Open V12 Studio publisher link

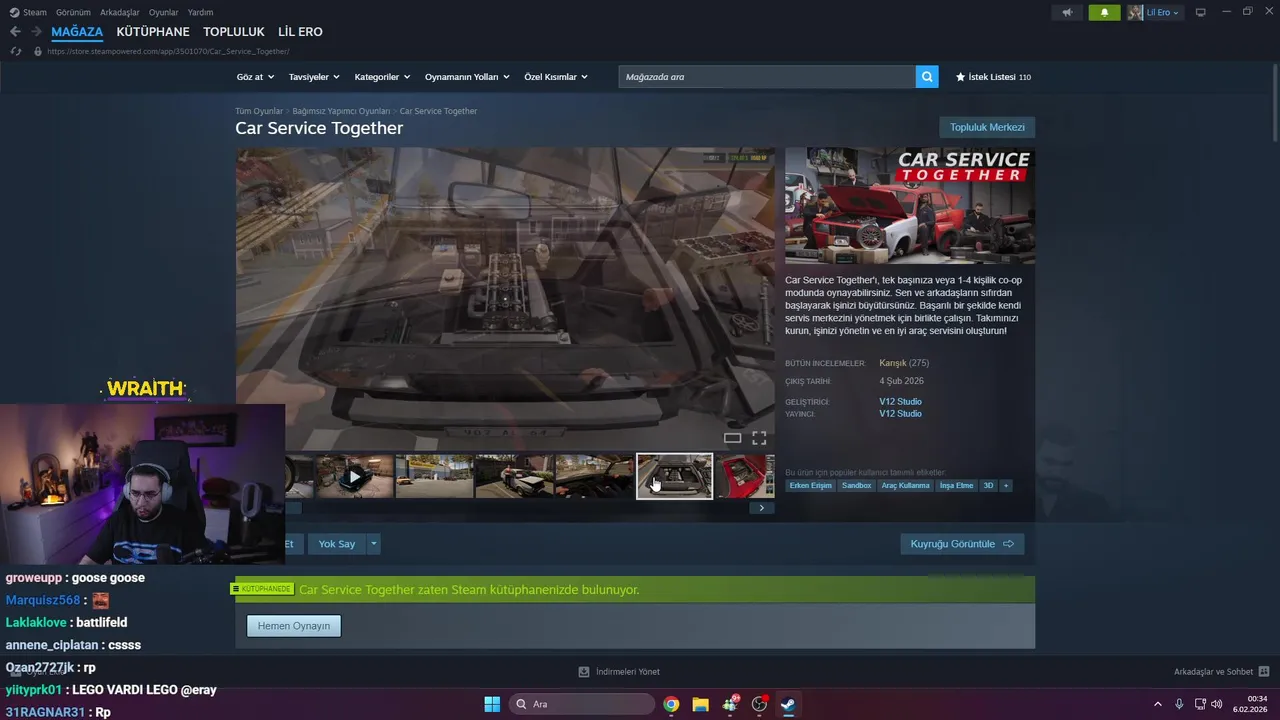(900, 414)
